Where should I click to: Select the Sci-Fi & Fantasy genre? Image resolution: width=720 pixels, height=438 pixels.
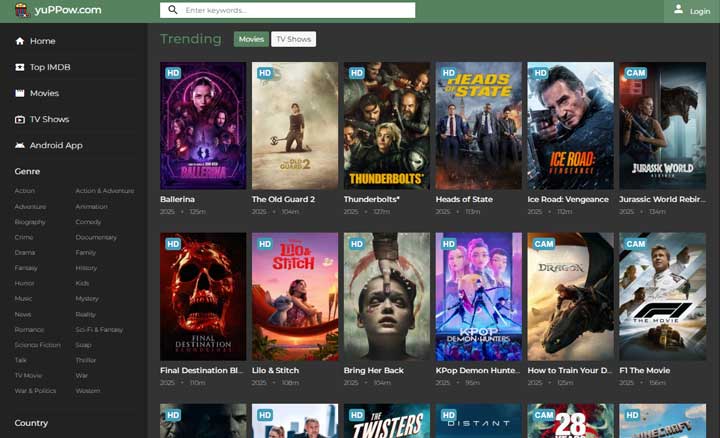point(99,330)
